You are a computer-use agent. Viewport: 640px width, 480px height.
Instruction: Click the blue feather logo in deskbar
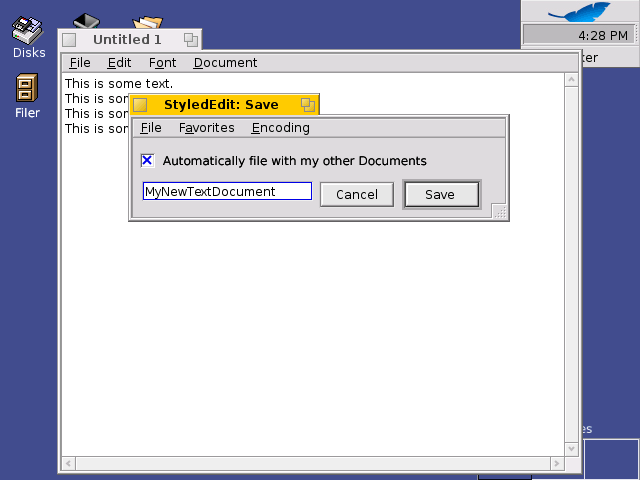tap(579, 11)
